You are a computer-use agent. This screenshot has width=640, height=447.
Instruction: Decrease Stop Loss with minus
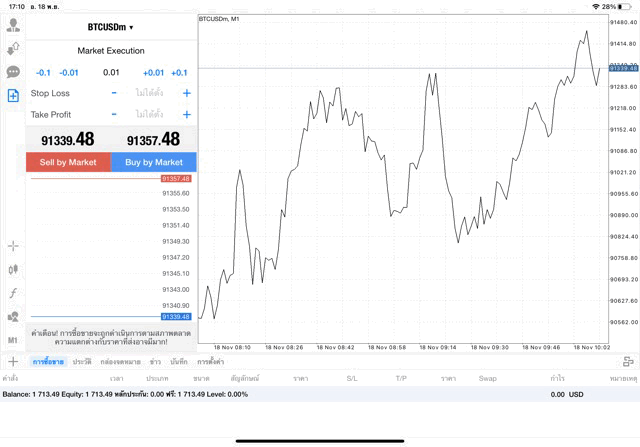114,93
